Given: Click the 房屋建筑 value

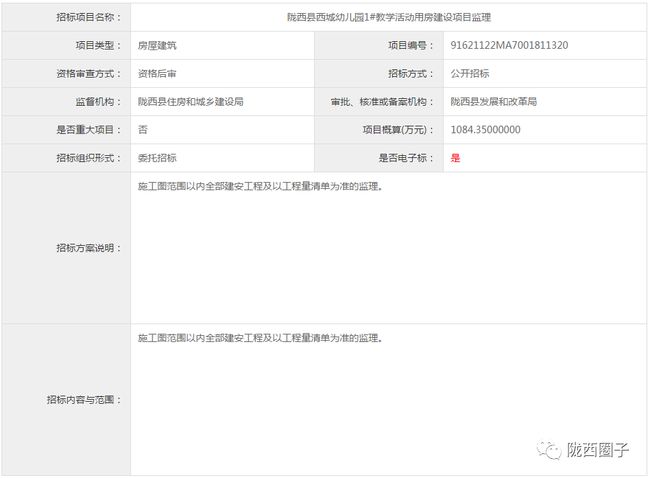Looking at the screenshot, I should (x=157, y=46).
